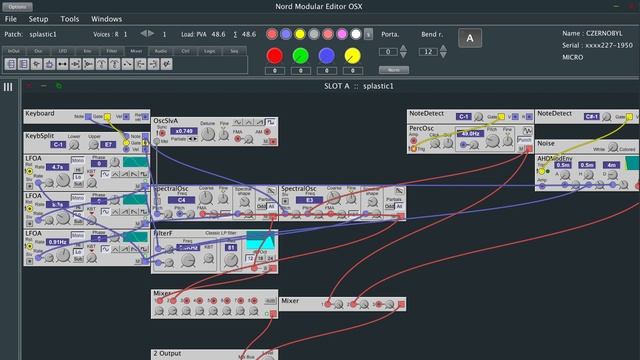Click the 49.0Hz display on PercOsc

pyautogui.click(x=471, y=134)
